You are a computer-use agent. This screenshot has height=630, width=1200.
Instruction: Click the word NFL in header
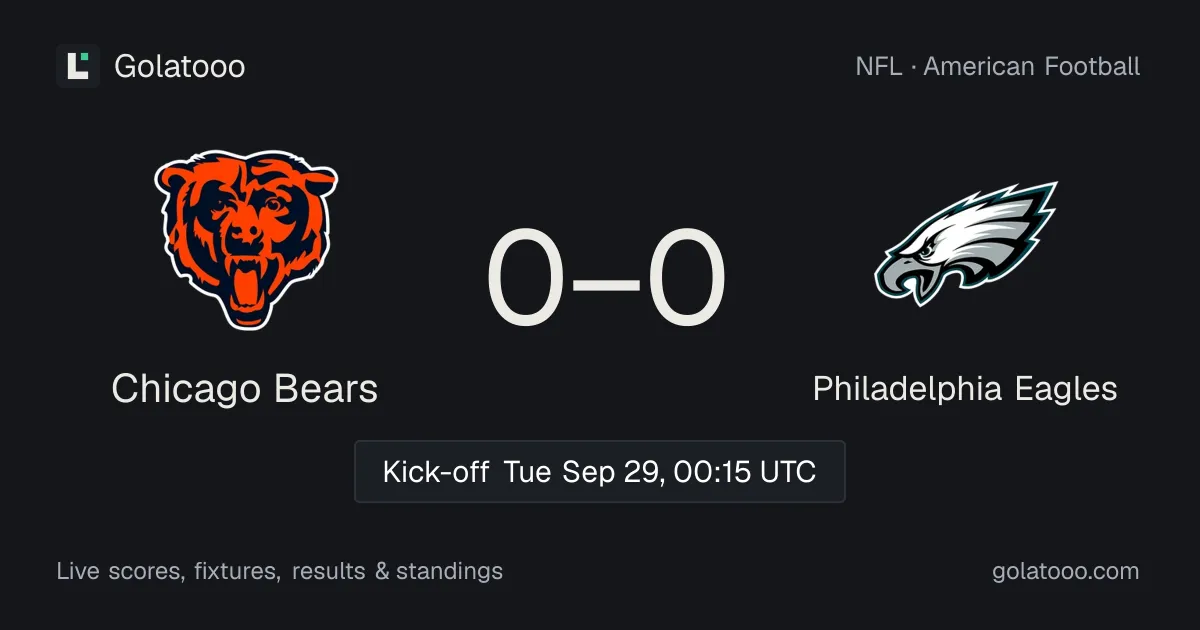click(x=878, y=67)
